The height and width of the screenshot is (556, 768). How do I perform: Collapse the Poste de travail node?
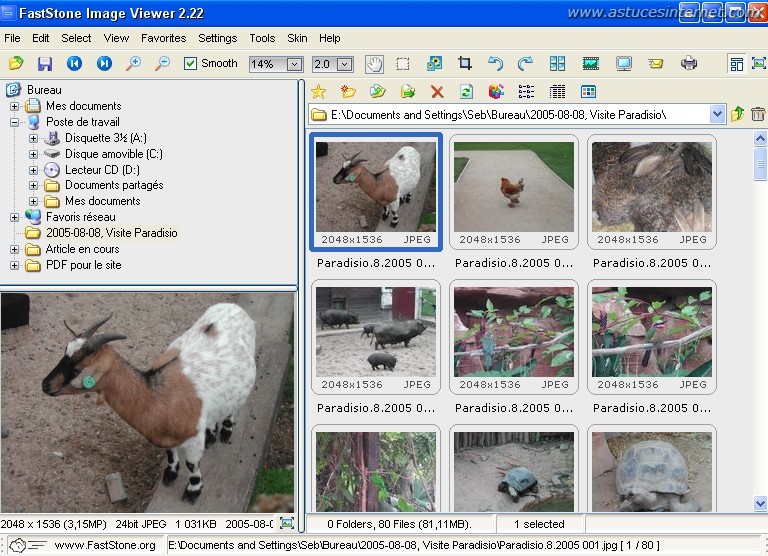[x=14, y=122]
